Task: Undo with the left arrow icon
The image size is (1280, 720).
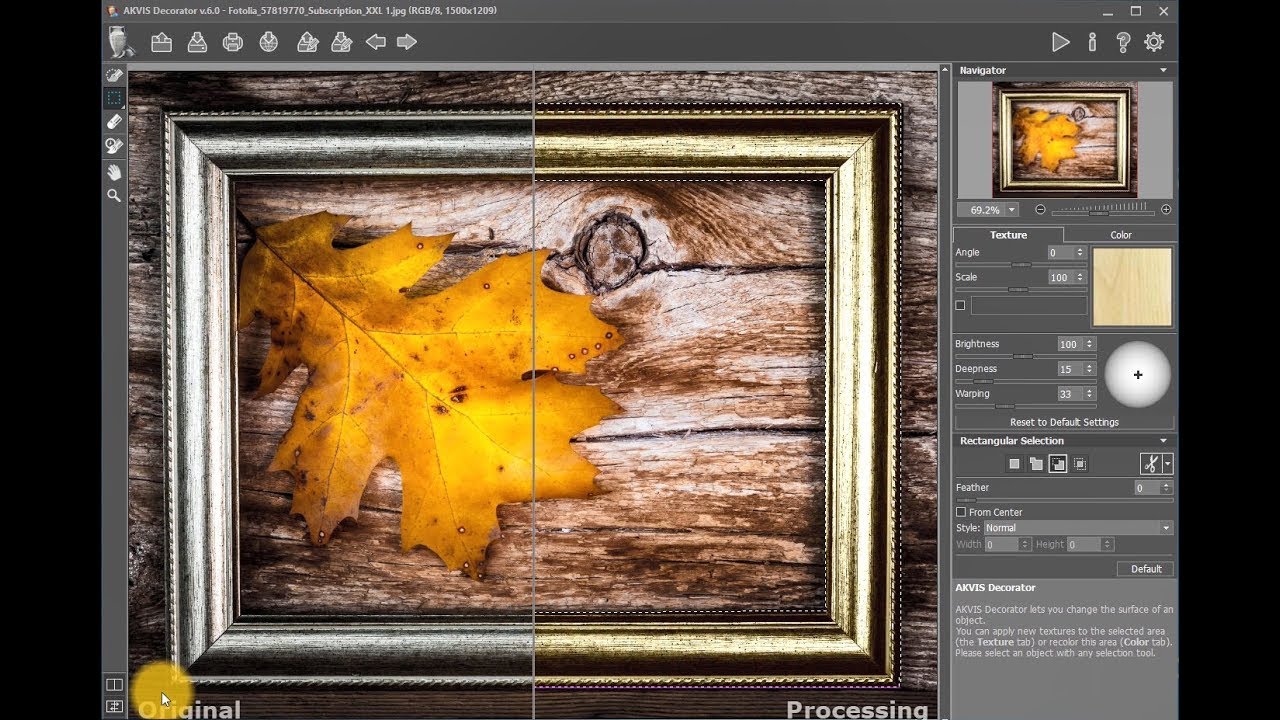Action: click(x=376, y=42)
